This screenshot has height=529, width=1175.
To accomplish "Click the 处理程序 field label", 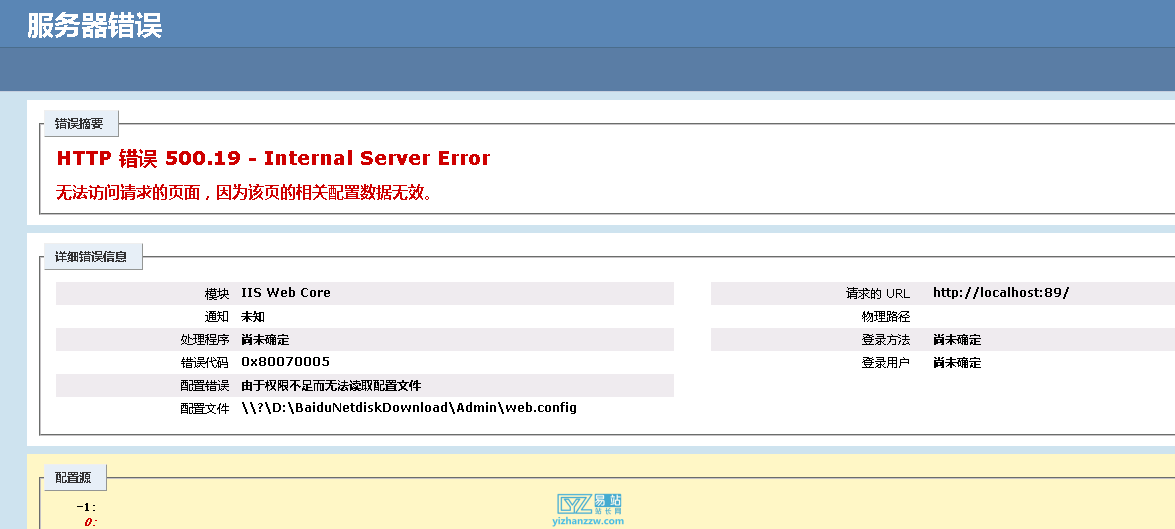I will point(205,340).
